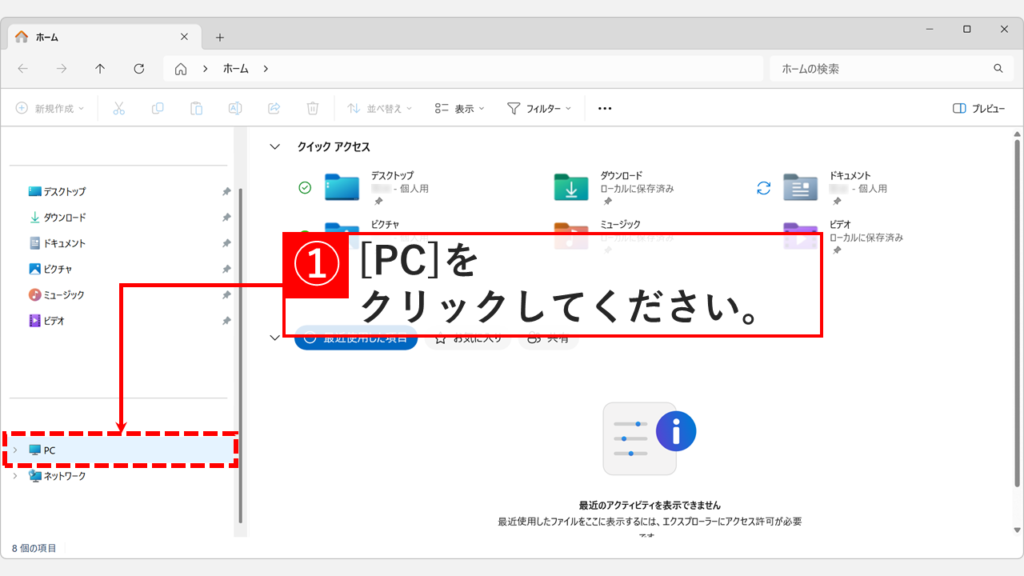Click the Refresh icon in the navigation bar
The width and height of the screenshot is (1024, 576).
click(x=138, y=70)
